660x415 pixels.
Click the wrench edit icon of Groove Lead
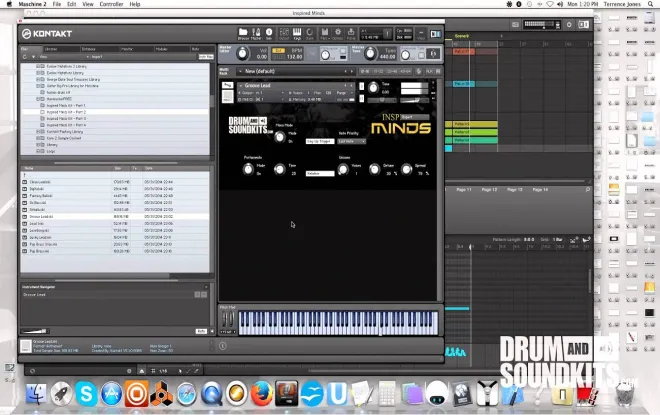tap(227, 85)
